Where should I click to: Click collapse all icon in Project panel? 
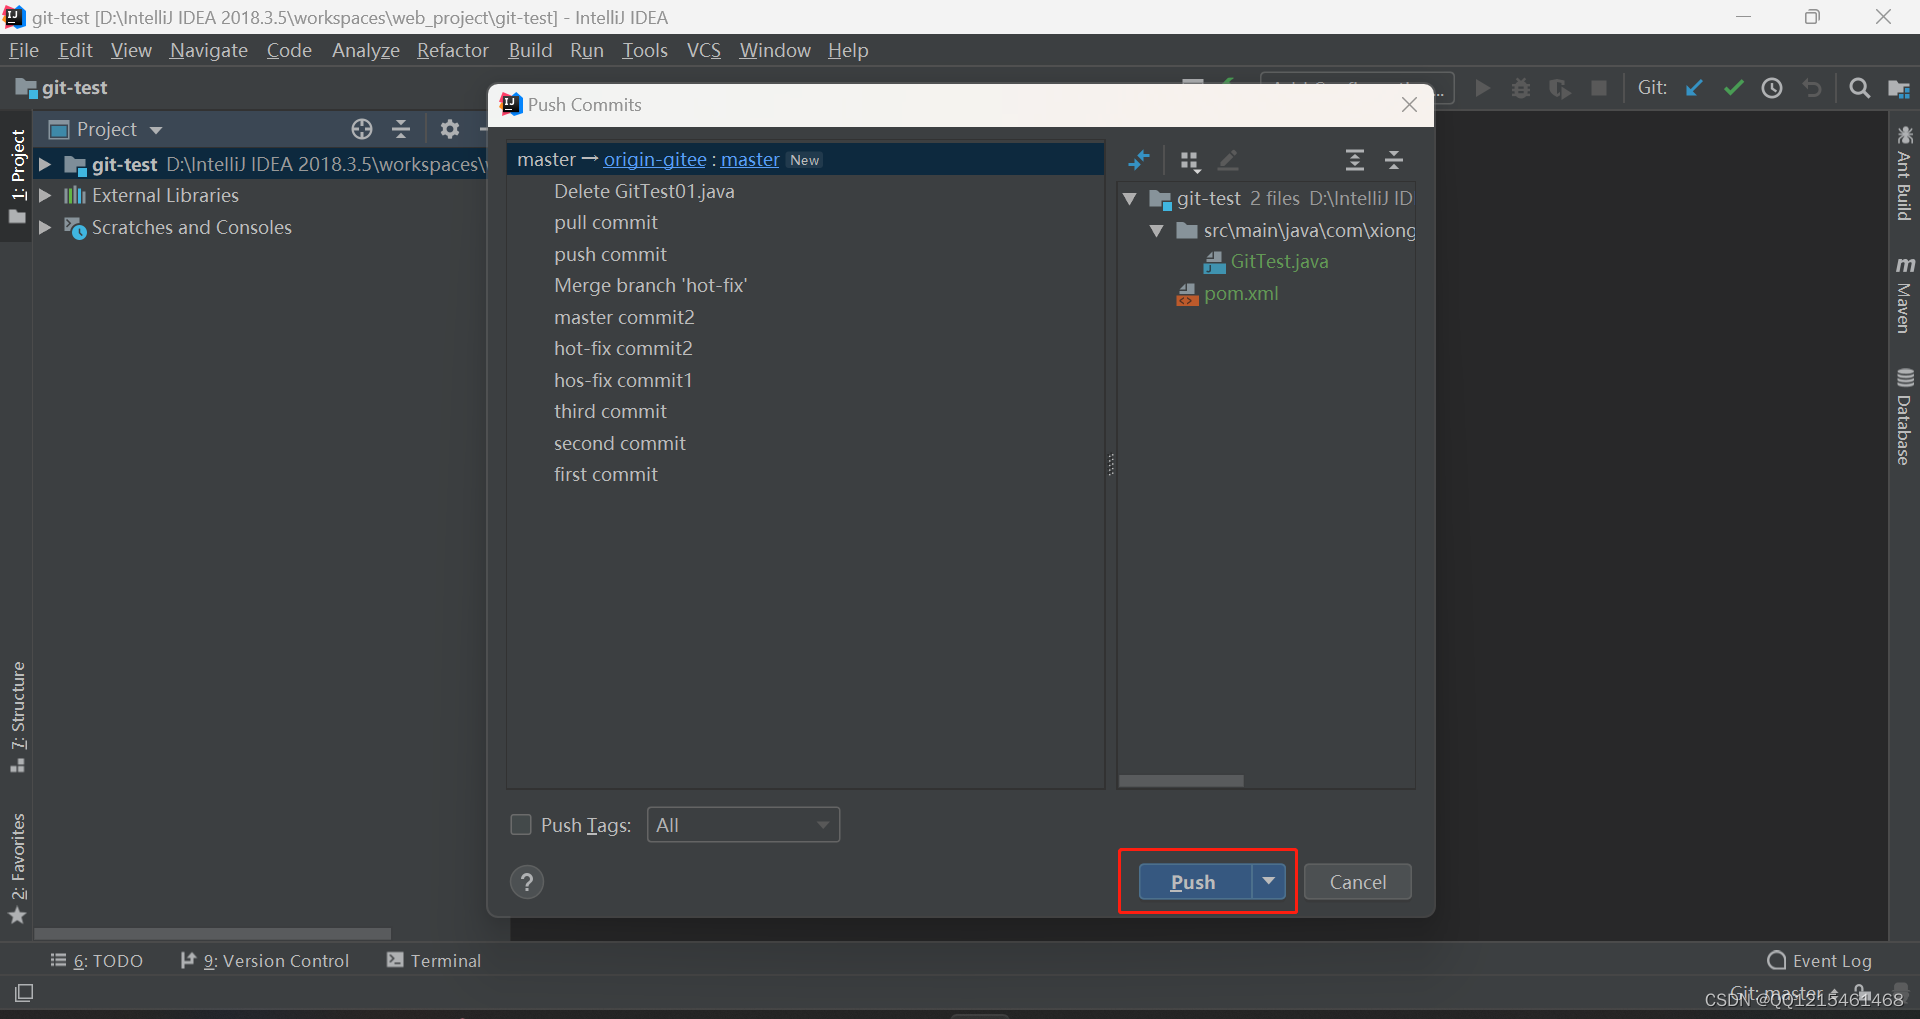[401, 129]
